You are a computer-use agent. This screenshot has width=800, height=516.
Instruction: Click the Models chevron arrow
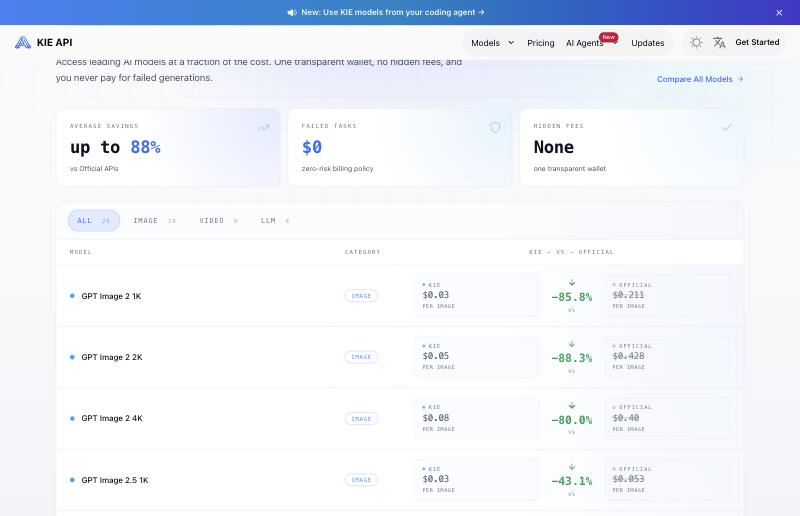(511, 43)
